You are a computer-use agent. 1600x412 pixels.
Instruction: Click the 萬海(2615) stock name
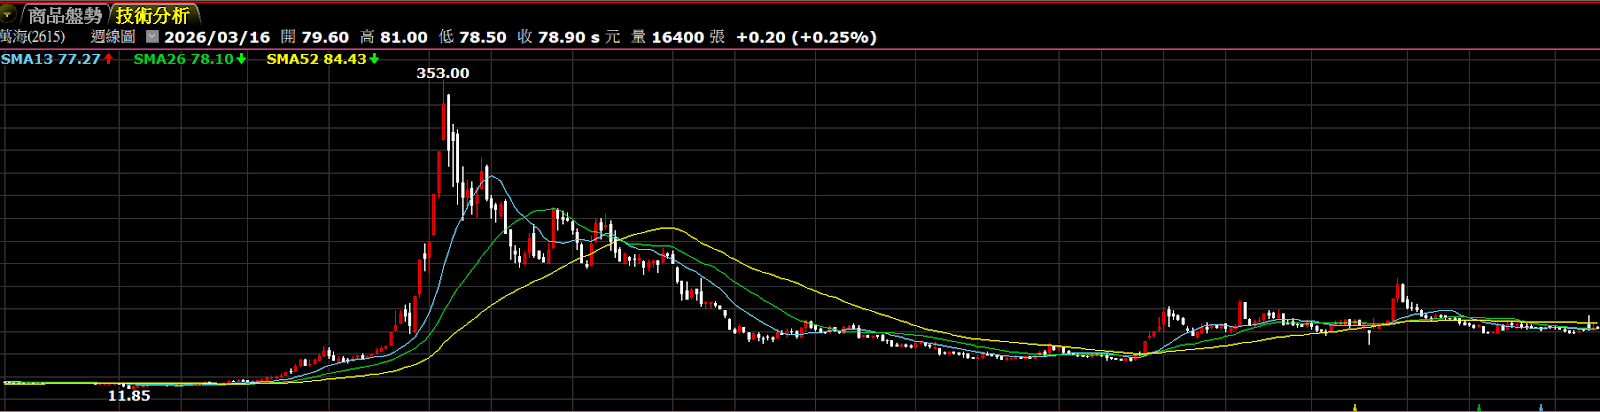33,37
